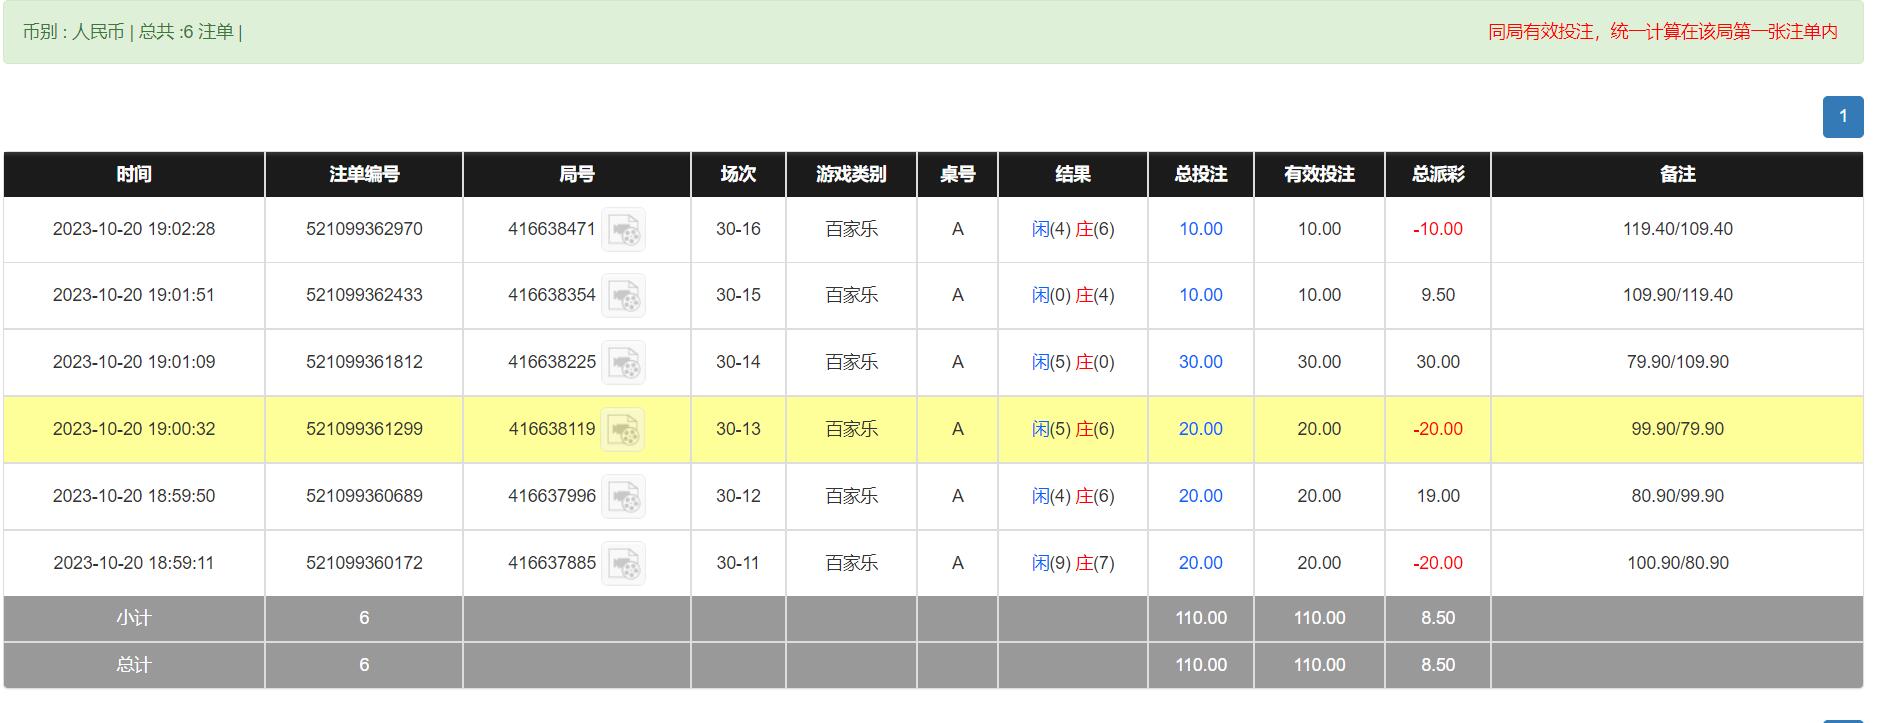The width and height of the screenshot is (1877, 723).
Task: Click the 局号 column header
Action: tap(577, 174)
